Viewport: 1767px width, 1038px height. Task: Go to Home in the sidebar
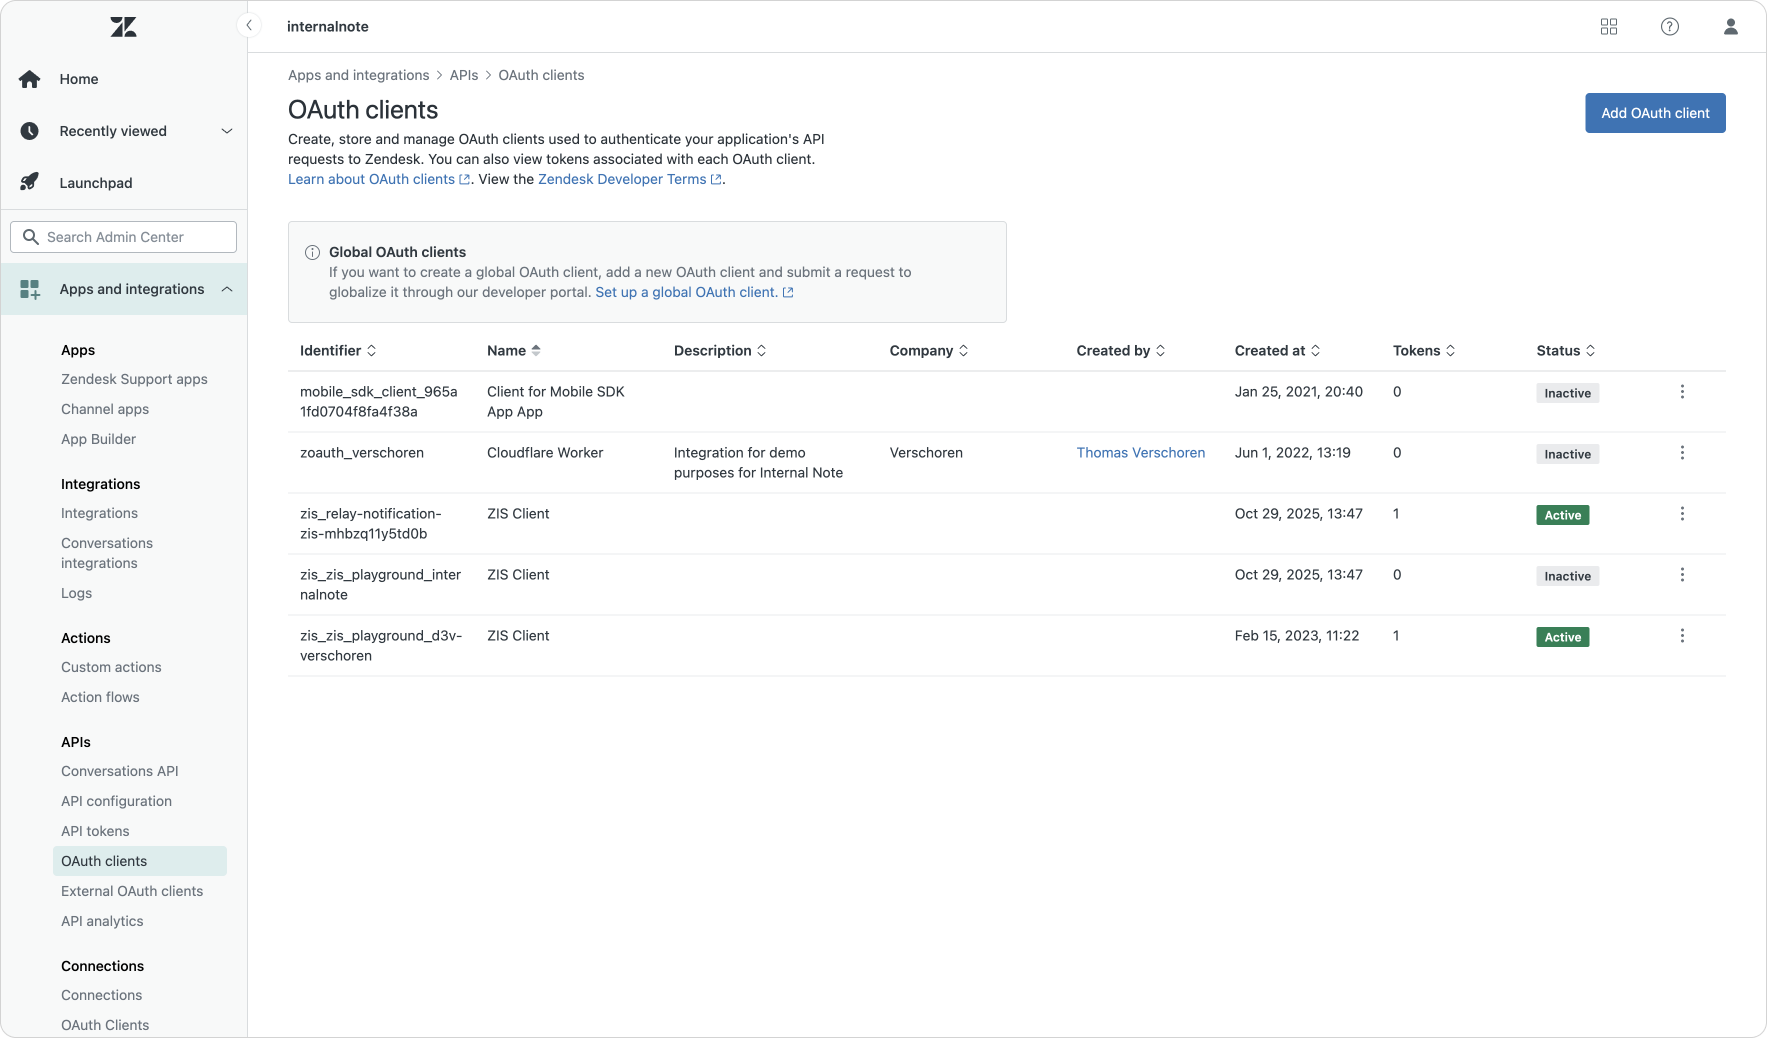point(79,79)
